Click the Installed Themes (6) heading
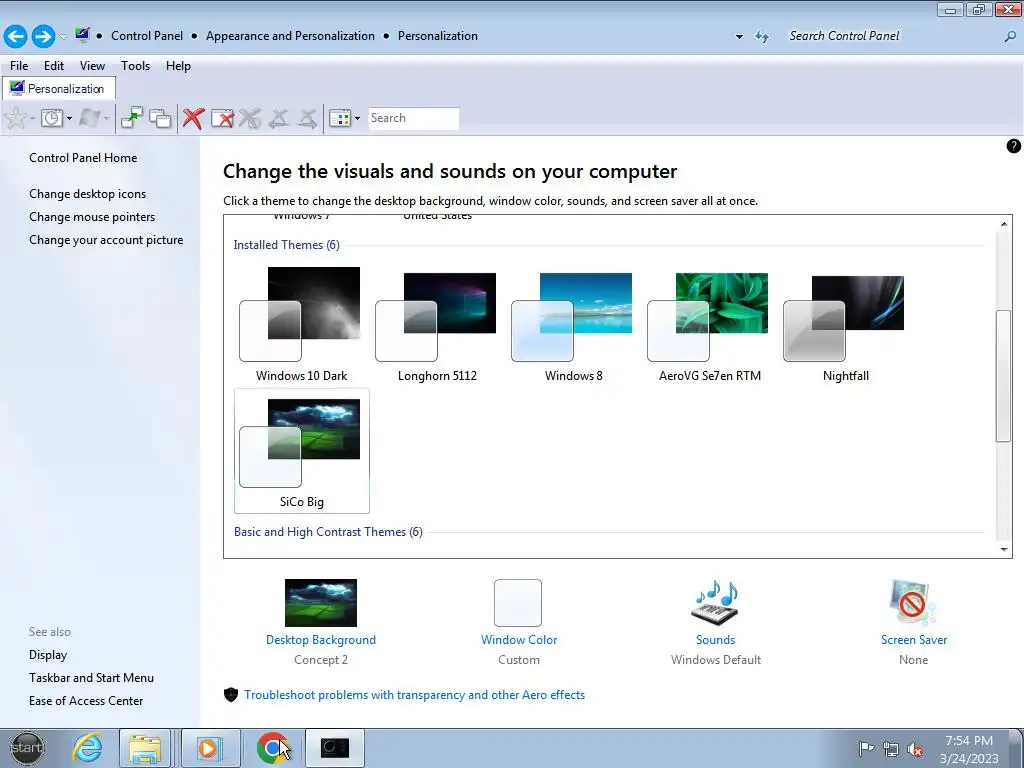1024x768 pixels. tap(287, 245)
